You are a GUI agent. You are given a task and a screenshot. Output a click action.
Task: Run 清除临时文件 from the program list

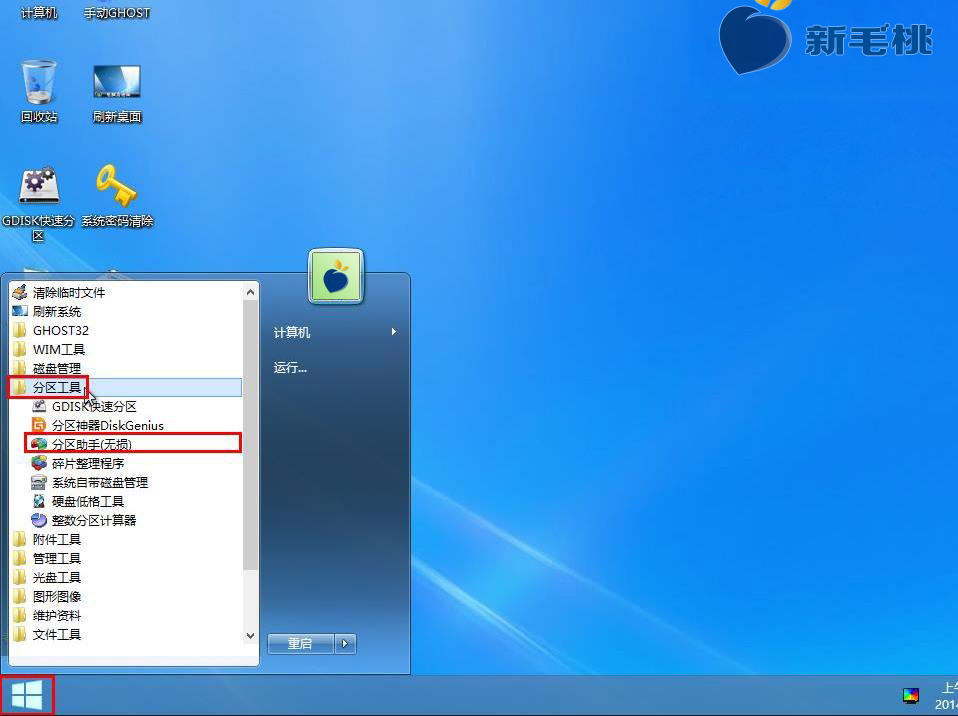click(126, 293)
